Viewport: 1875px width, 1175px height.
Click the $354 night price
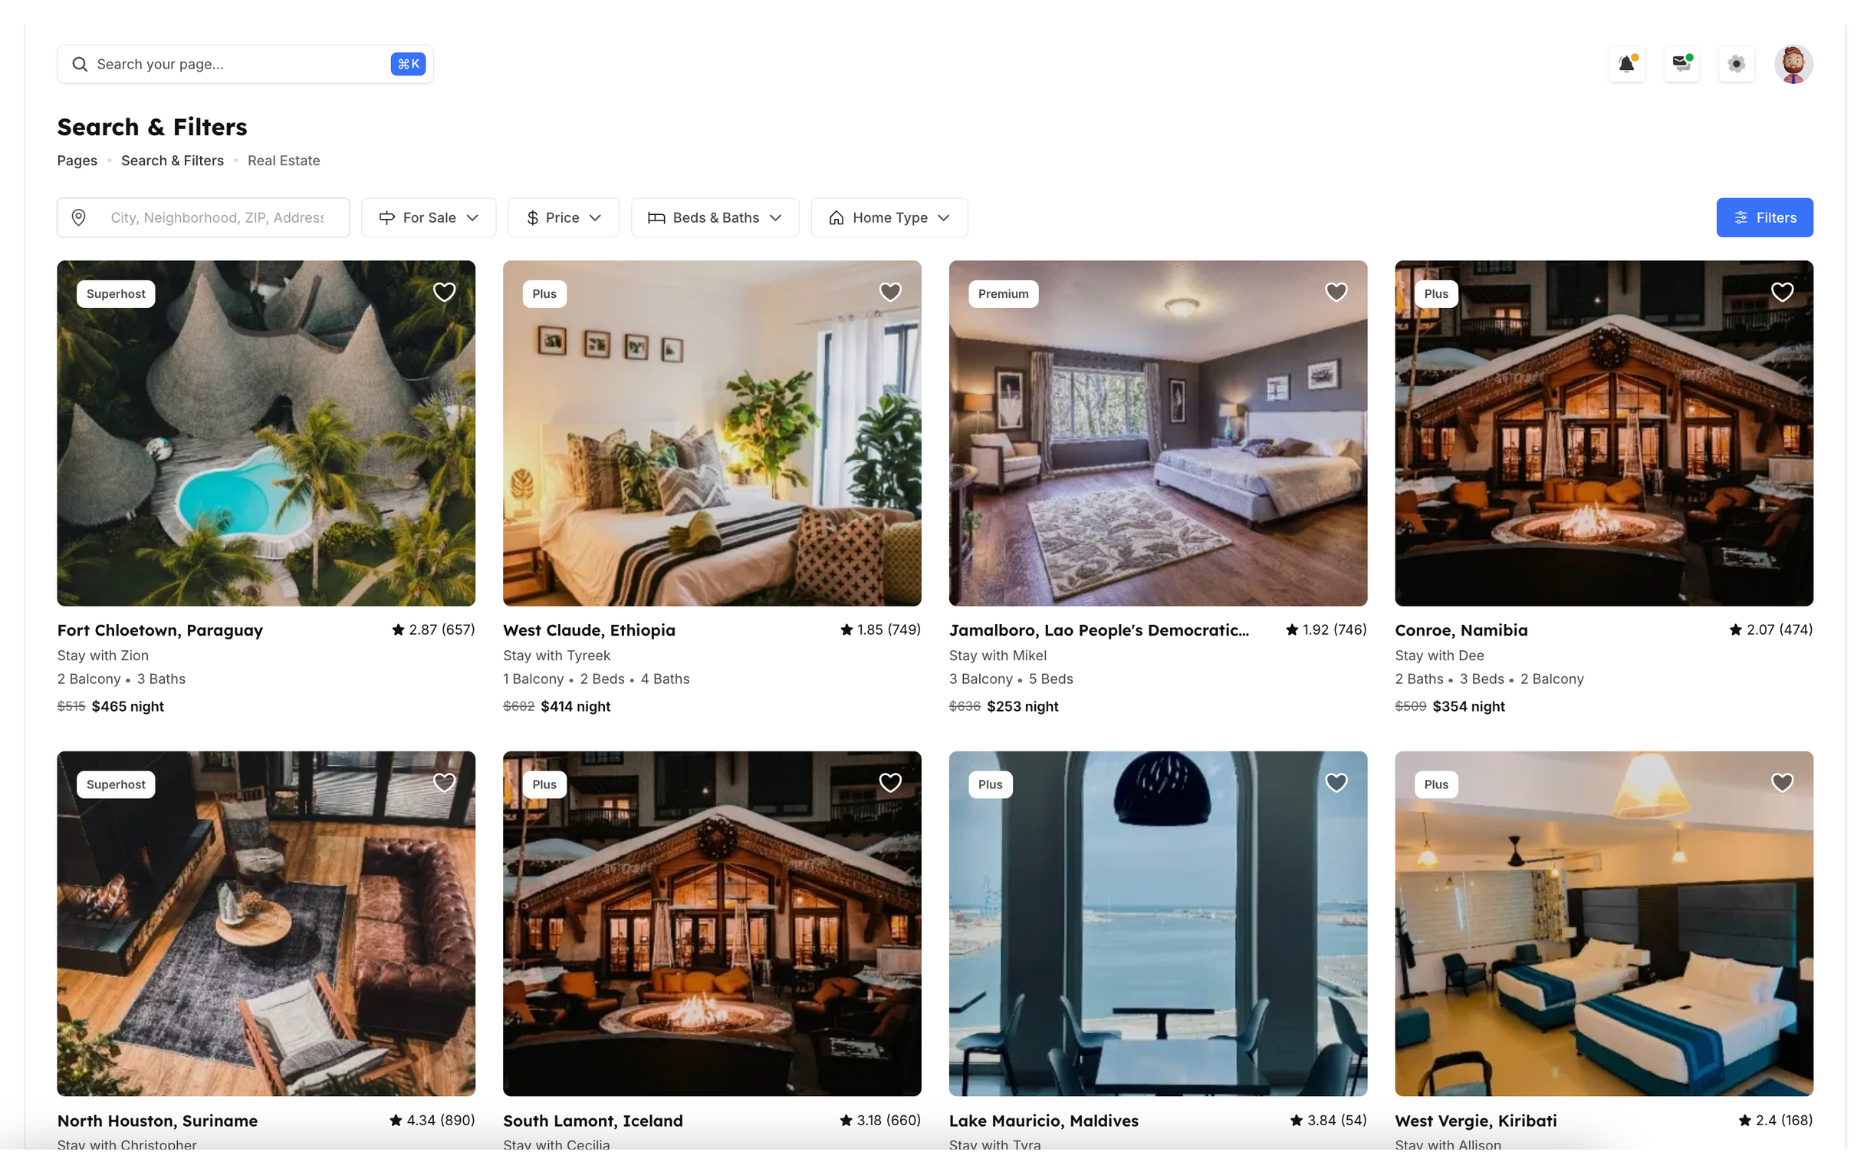1468,706
